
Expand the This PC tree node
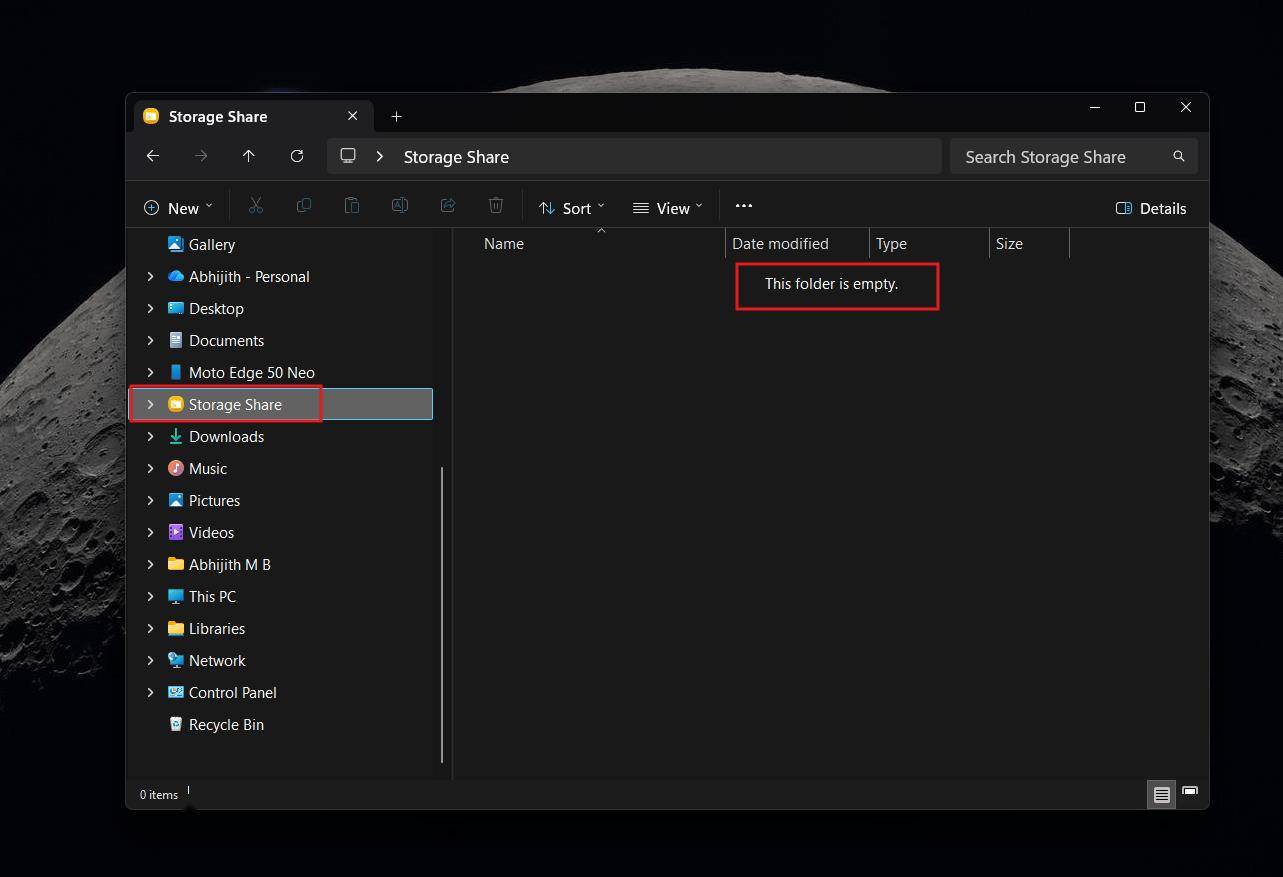(x=150, y=597)
